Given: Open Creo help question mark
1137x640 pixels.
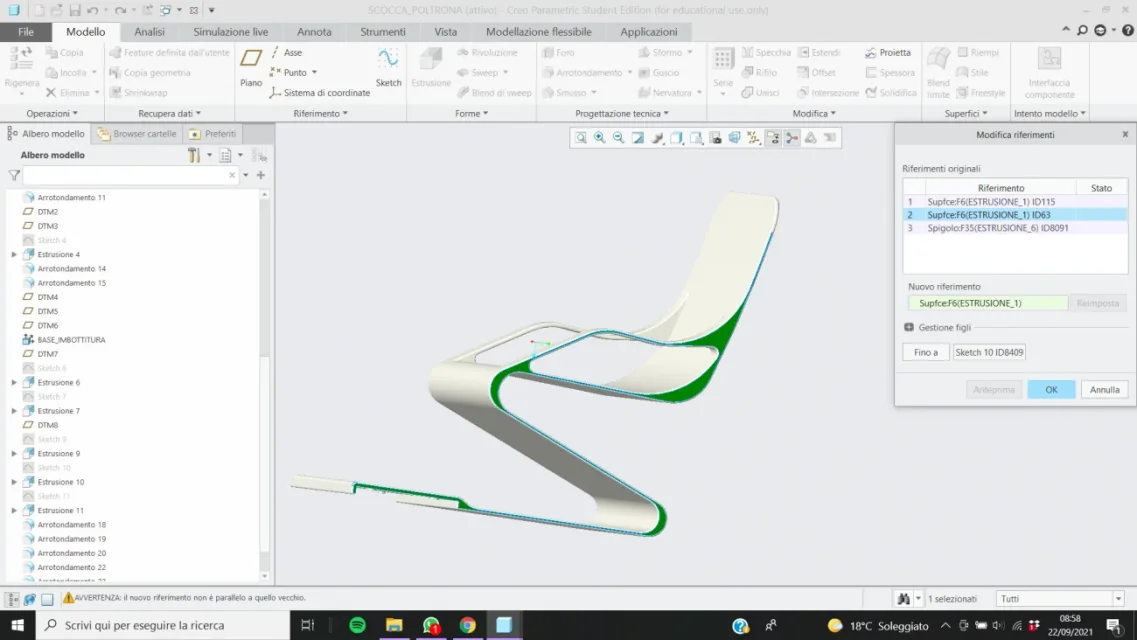Looking at the screenshot, I should (x=1128, y=30).
